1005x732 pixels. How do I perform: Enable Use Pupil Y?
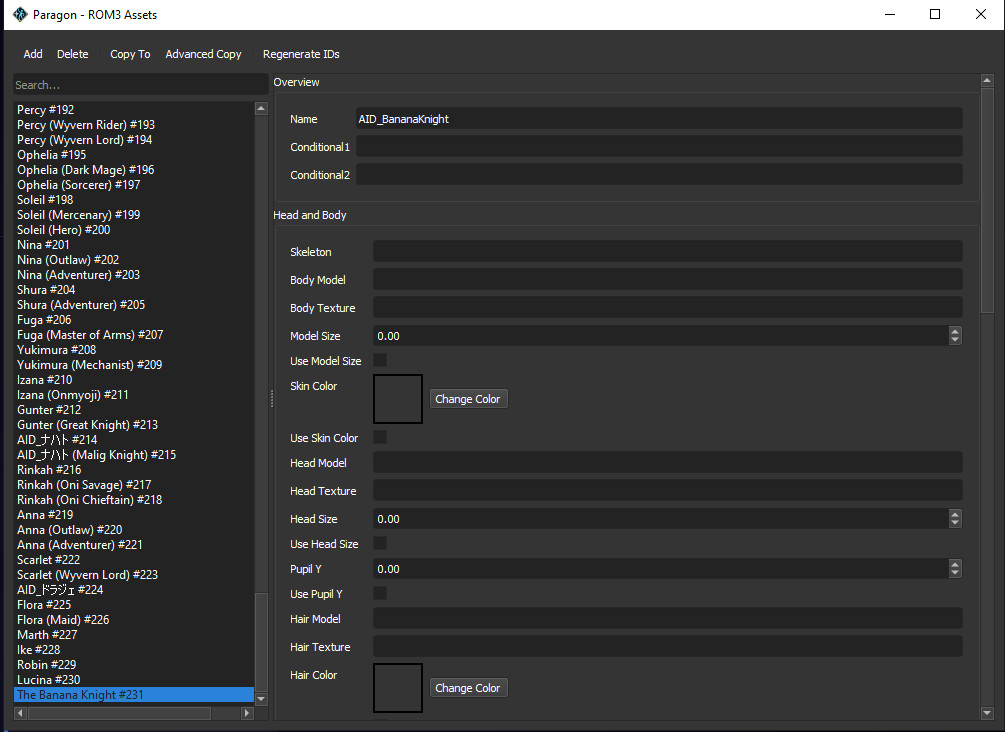[x=378, y=593]
